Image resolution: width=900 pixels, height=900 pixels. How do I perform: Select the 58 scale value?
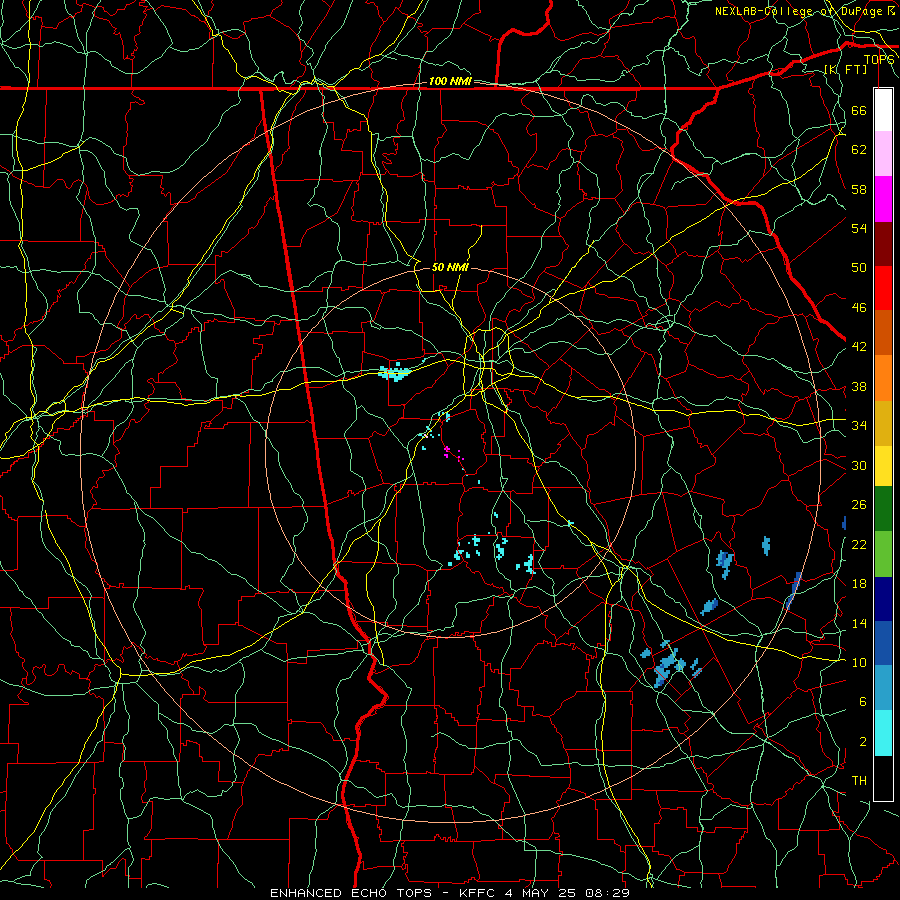859,189
